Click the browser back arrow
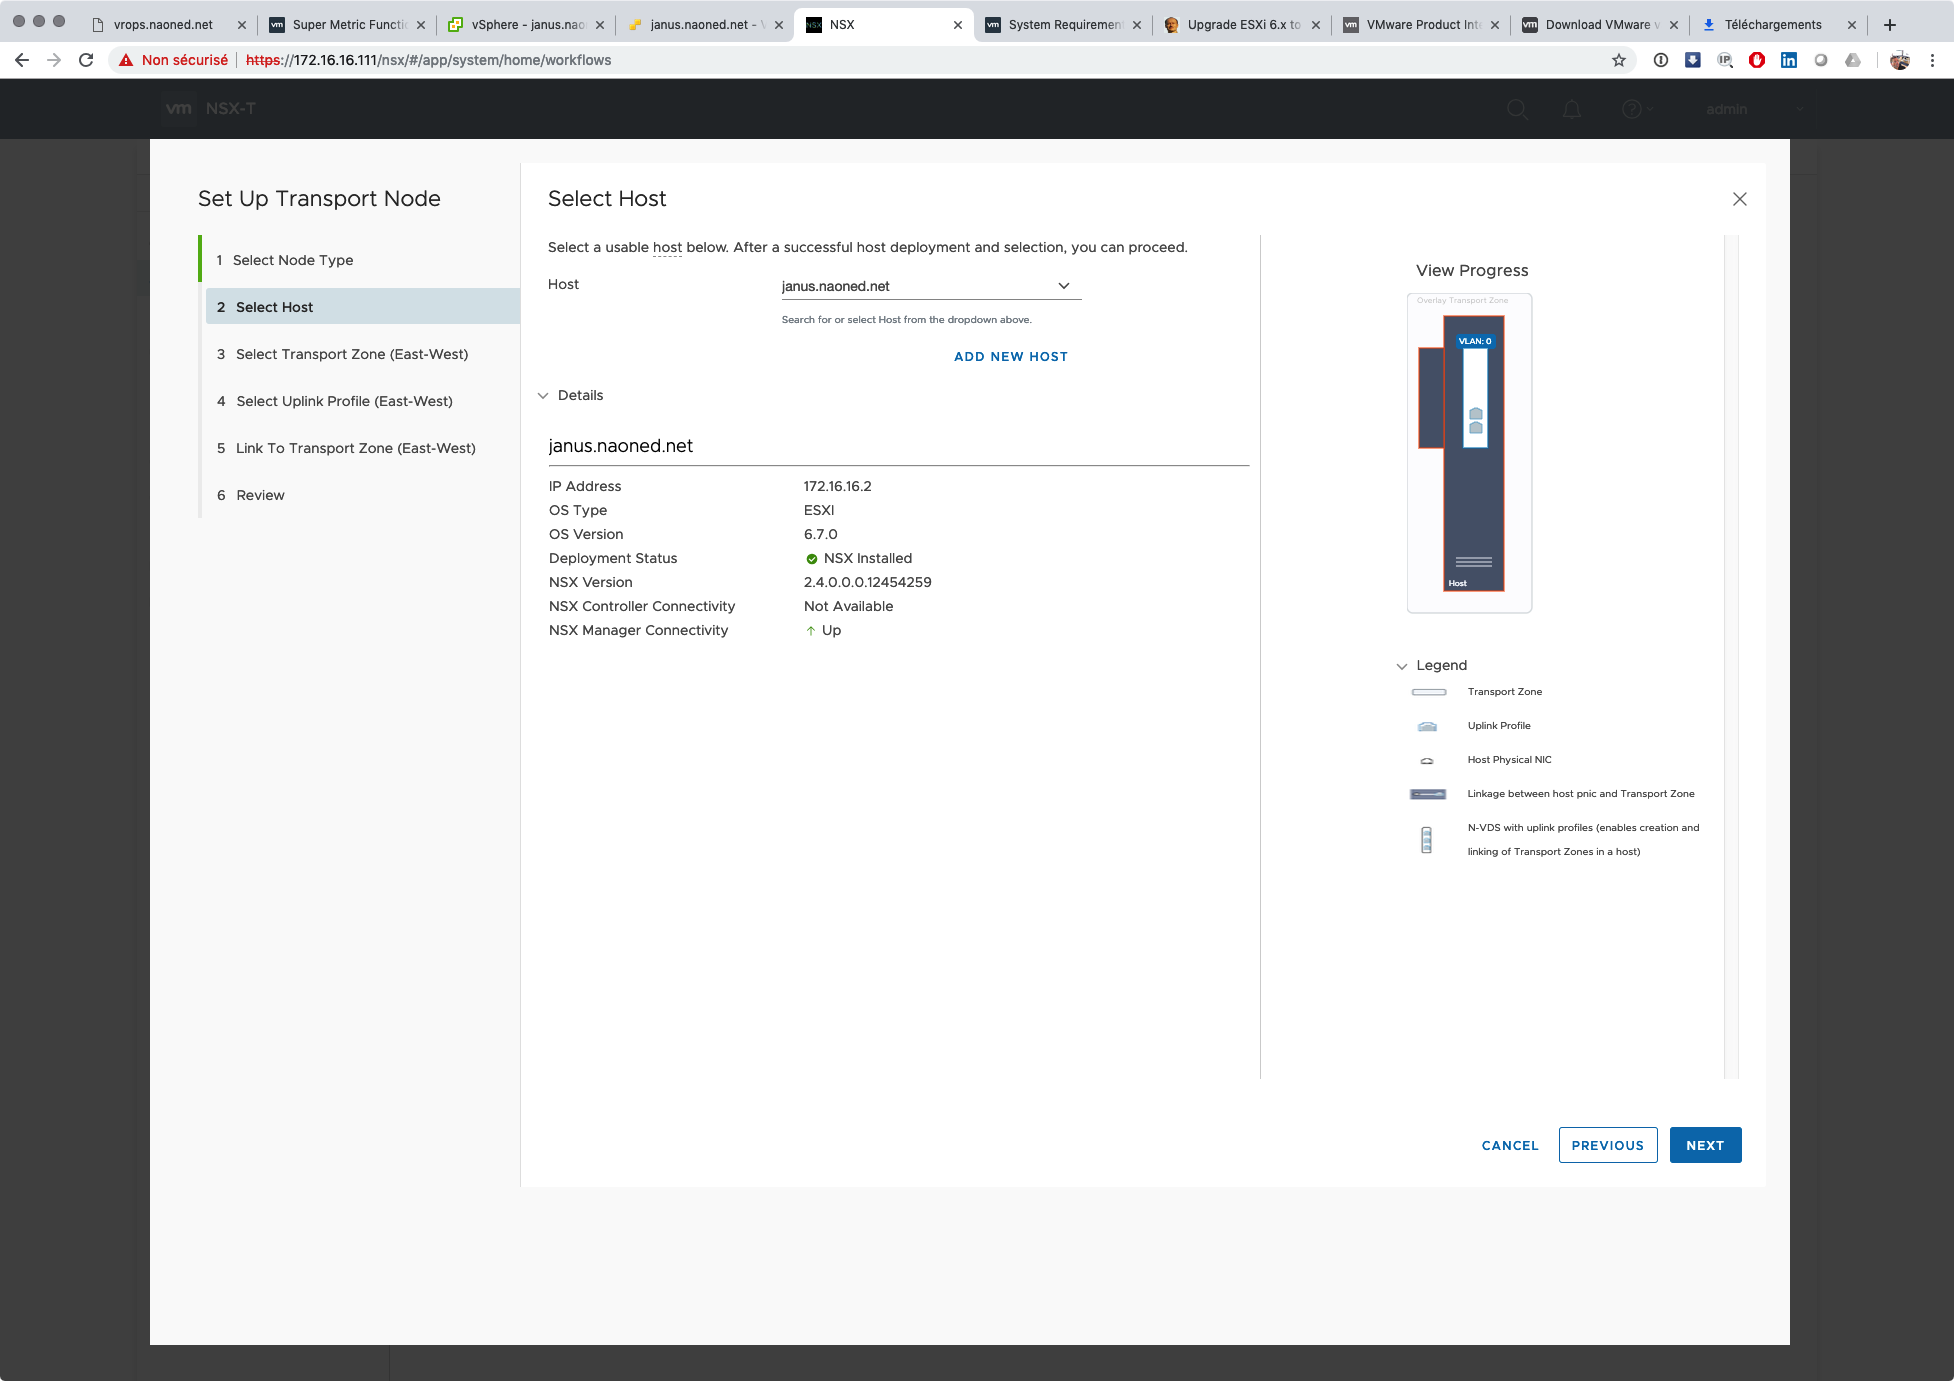The height and width of the screenshot is (1381, 1954). pos(22,60)
